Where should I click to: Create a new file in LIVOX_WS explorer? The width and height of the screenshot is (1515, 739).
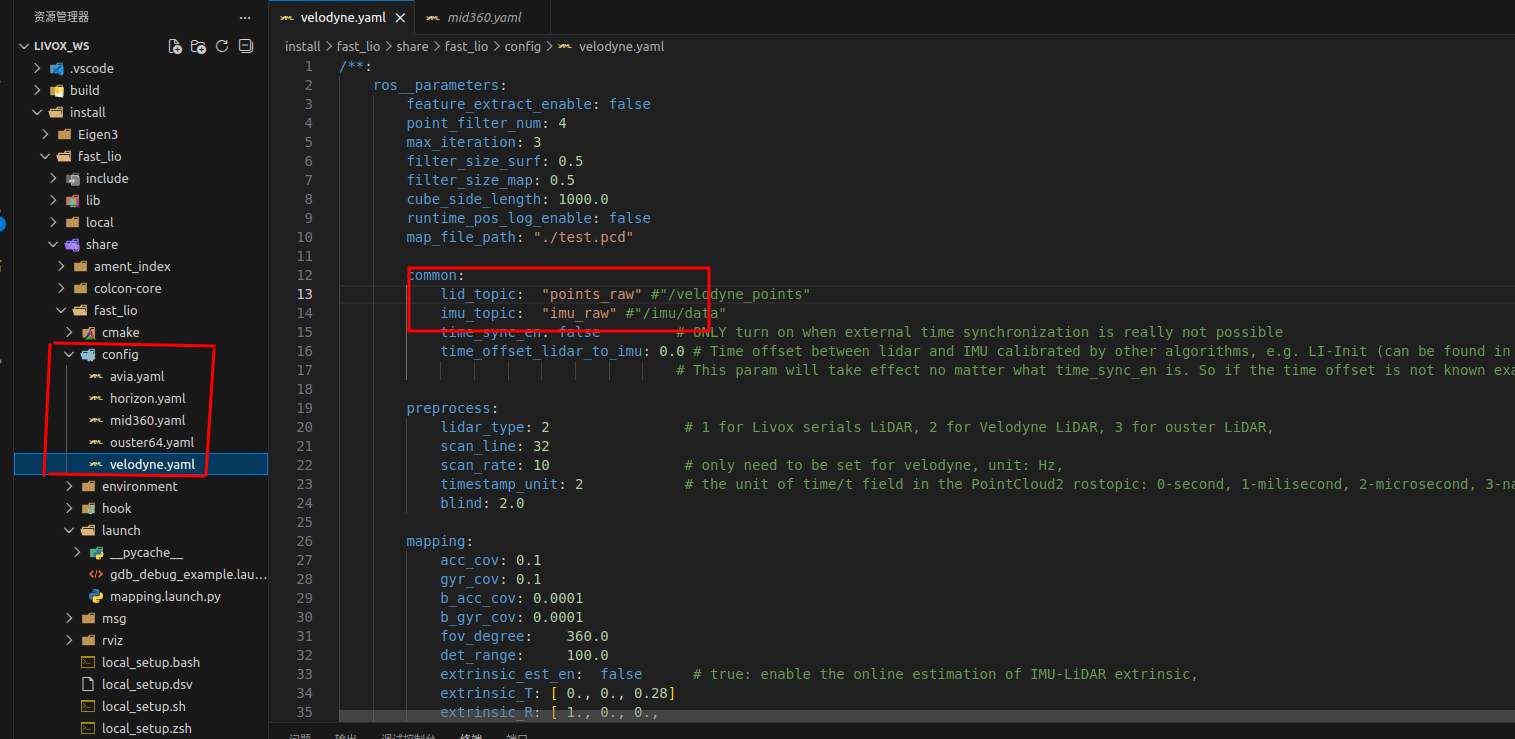coord(175,46)
